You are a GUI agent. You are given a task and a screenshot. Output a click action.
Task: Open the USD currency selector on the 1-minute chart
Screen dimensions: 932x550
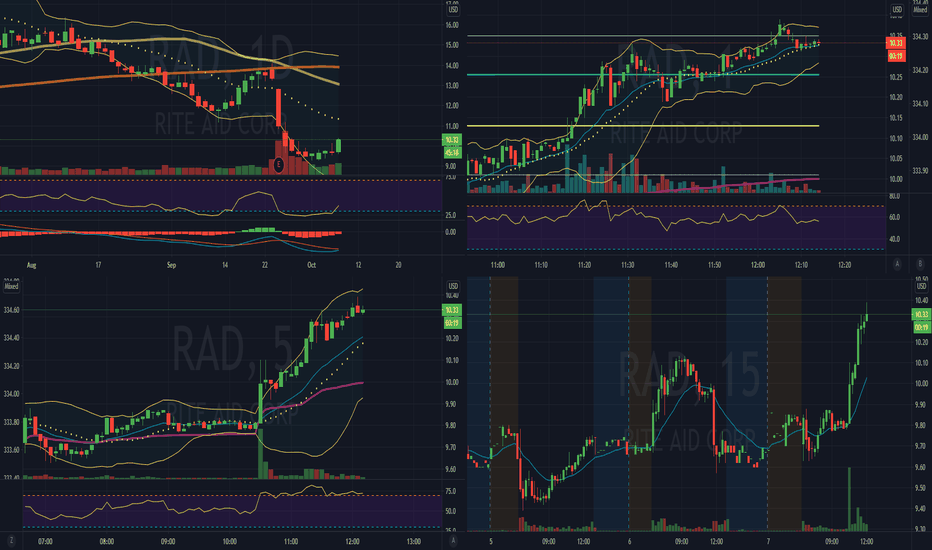[896, 10]
